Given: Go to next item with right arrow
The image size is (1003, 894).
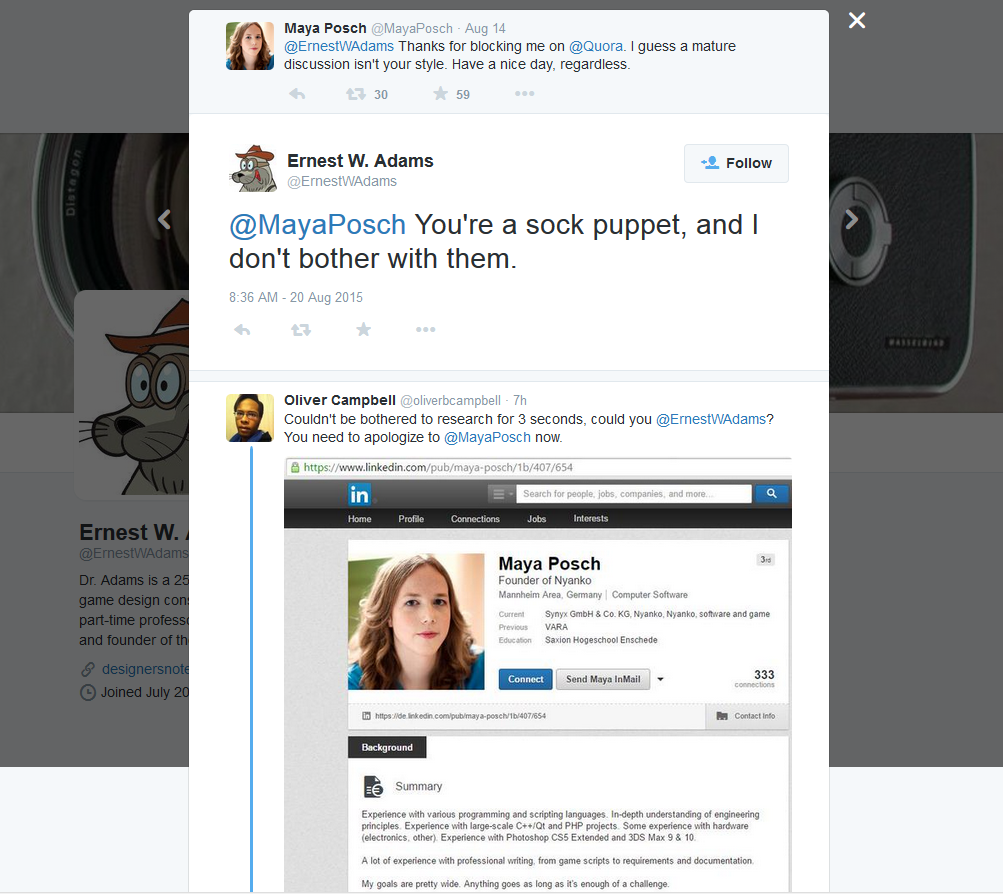Looking at the screenshot, I should pyautogui.click(x=852, y=219).
